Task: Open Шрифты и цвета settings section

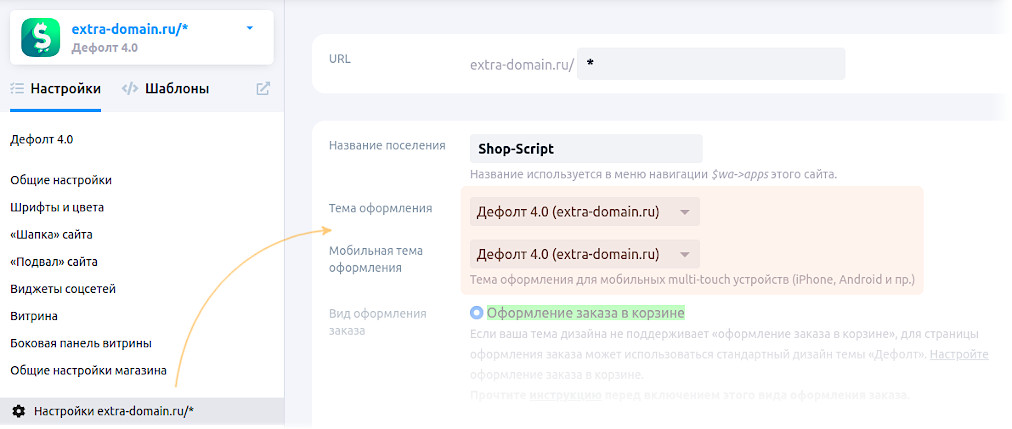Action: 57,207
